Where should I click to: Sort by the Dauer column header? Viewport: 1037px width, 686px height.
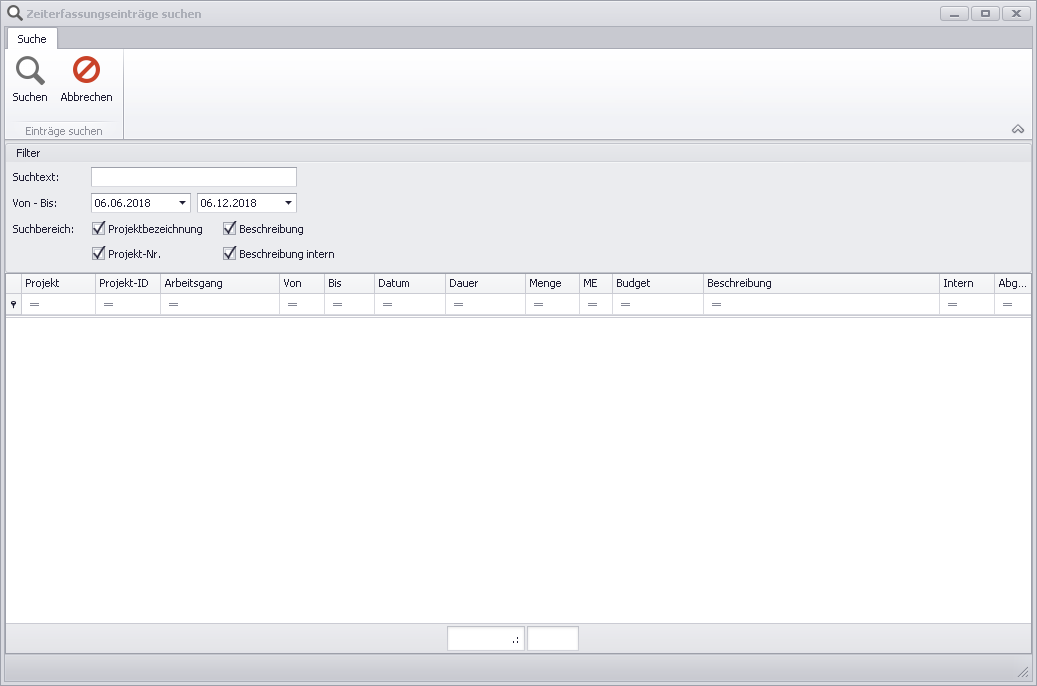click(x=485, y=284)
